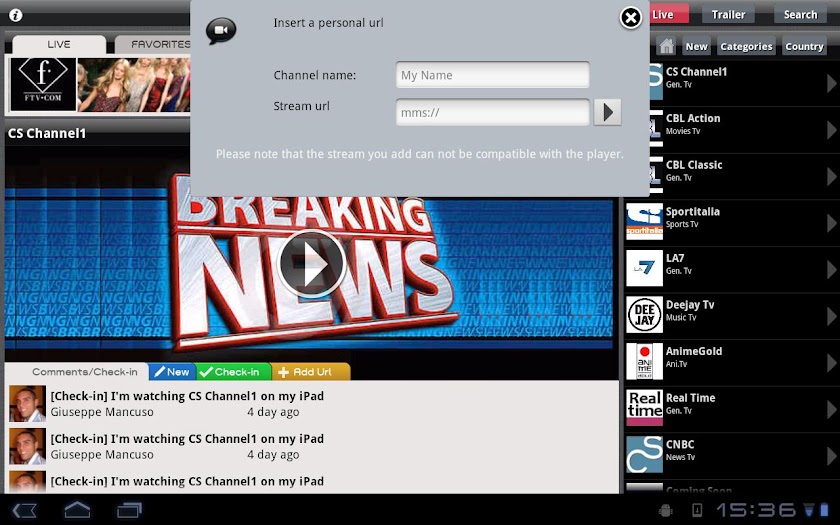Browse channels by Country
The image size is (840, 525).
804,46
